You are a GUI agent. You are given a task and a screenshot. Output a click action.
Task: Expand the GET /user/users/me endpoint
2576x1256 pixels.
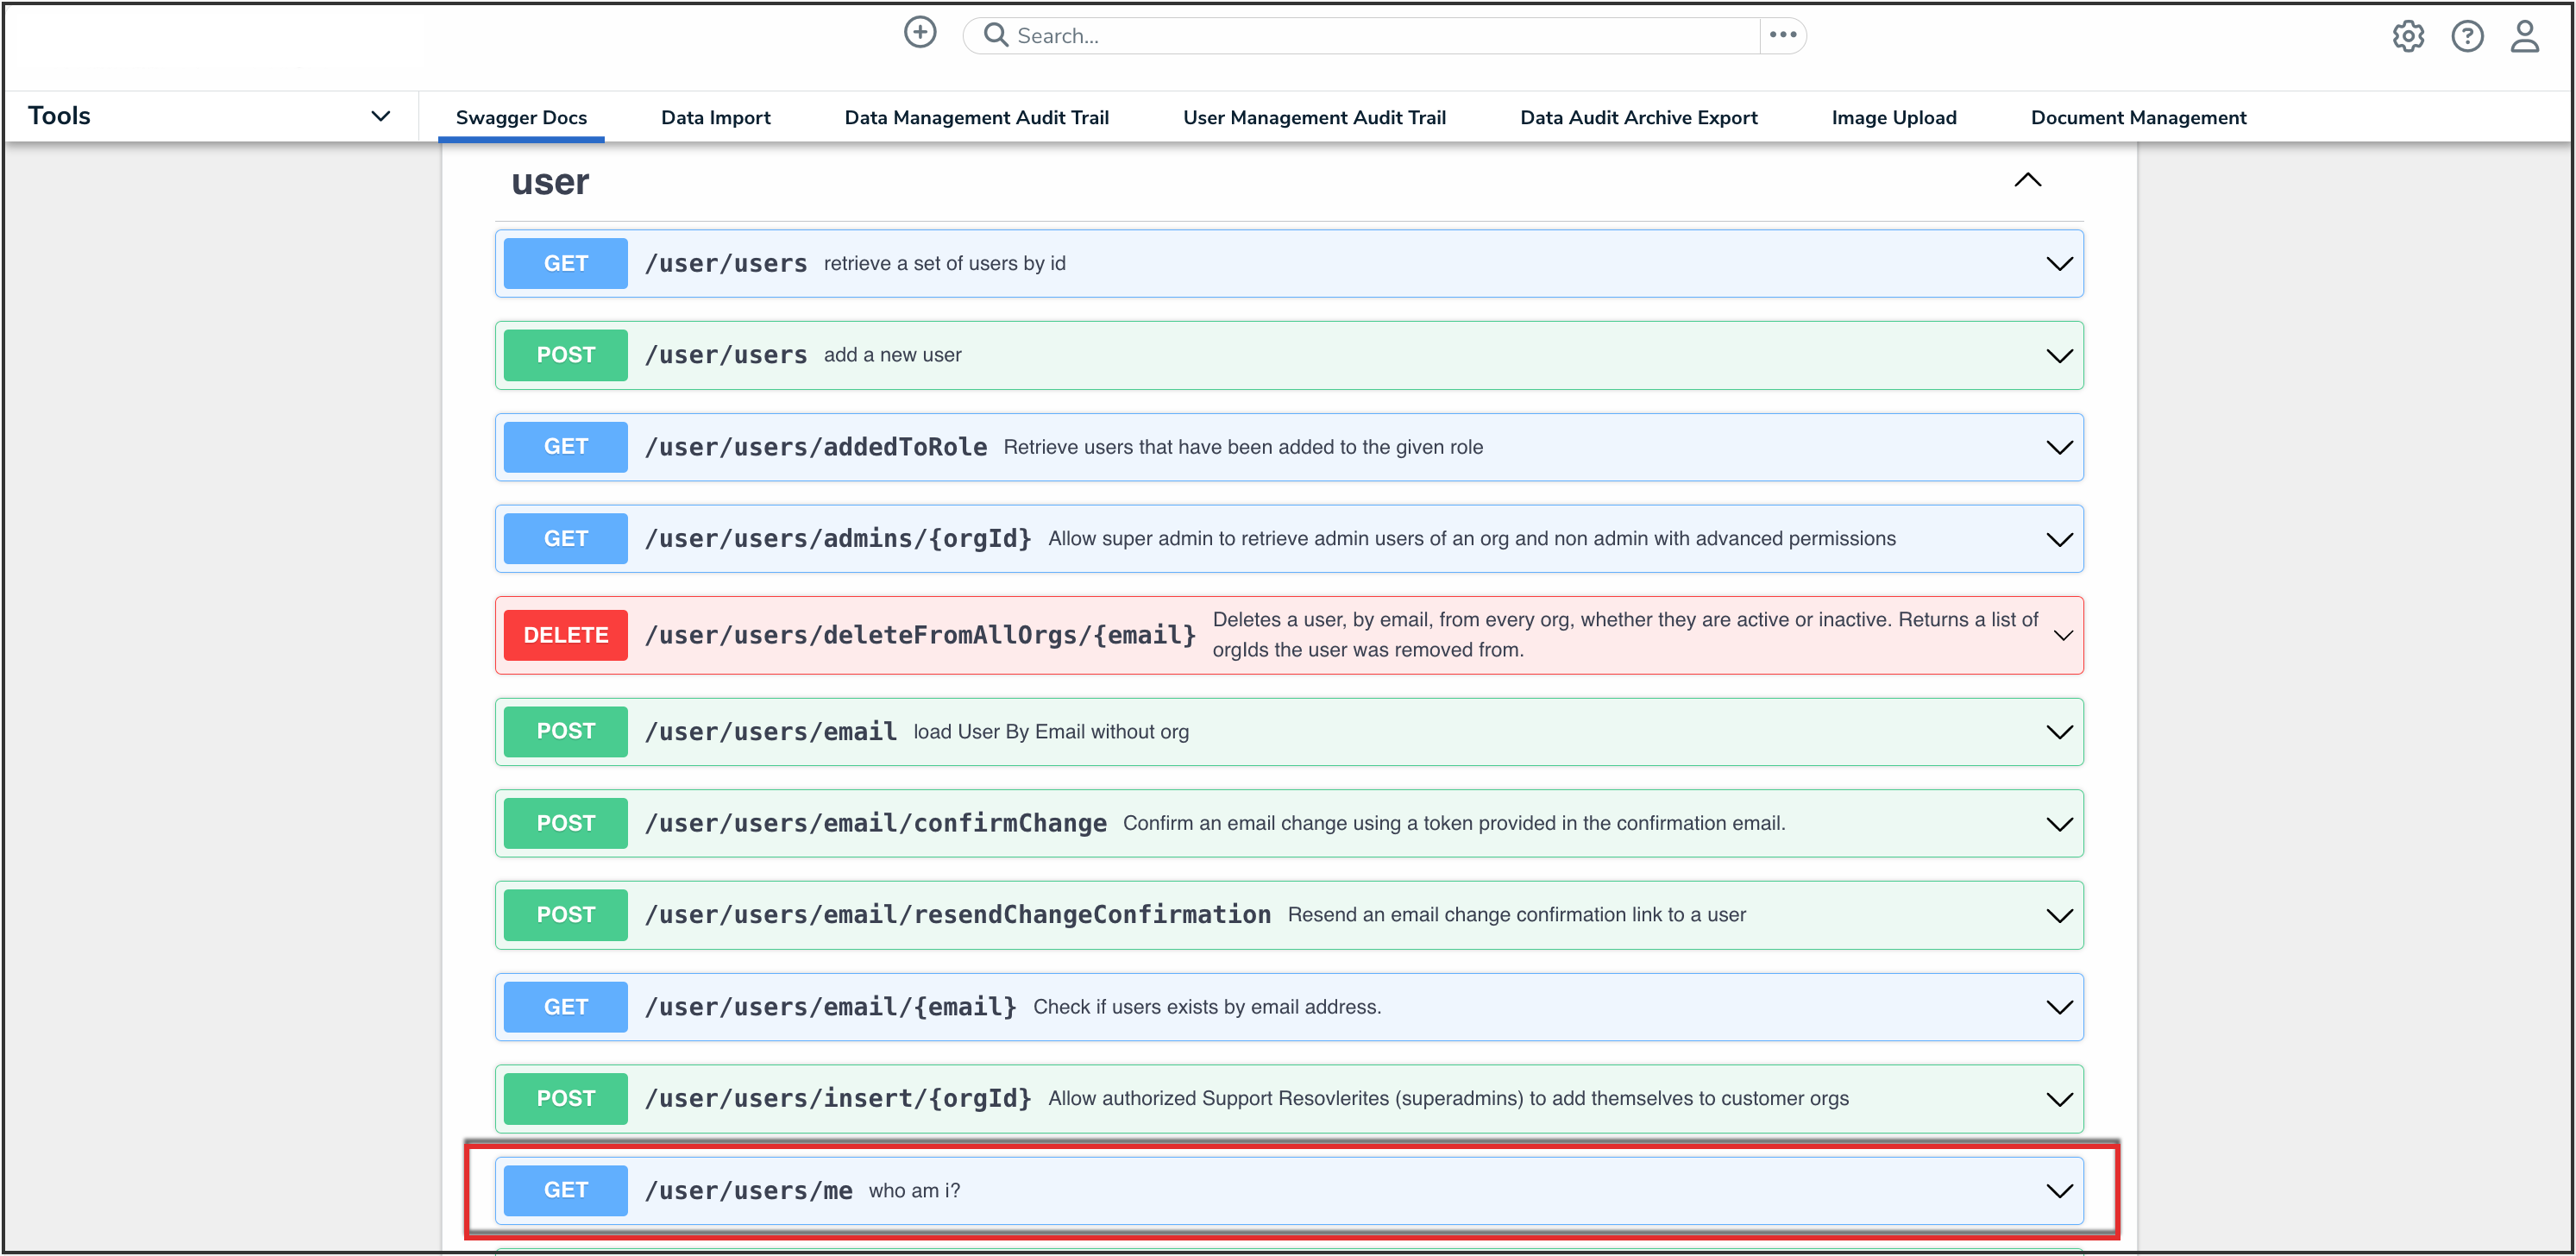pyautogui.click(x=2059, y=1190)
